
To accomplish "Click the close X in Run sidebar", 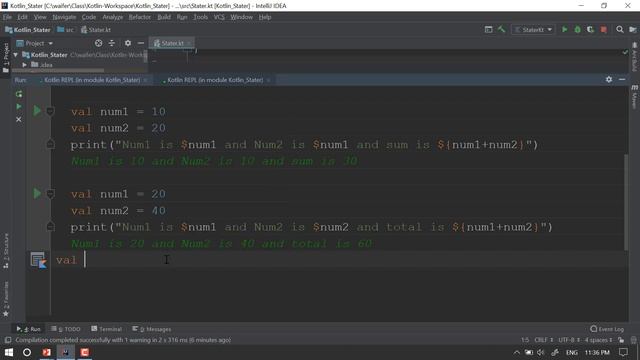I will (19, 120).
